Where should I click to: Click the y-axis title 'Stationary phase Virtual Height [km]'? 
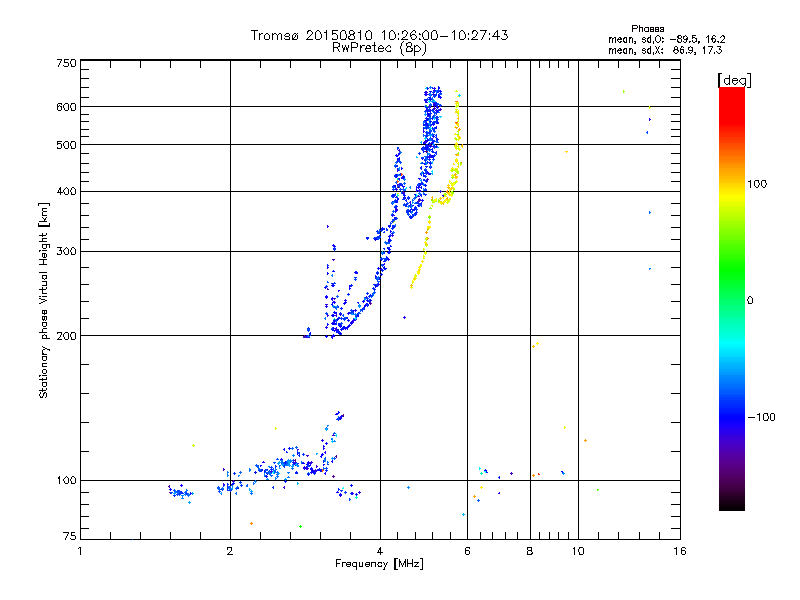coord(44,301)
